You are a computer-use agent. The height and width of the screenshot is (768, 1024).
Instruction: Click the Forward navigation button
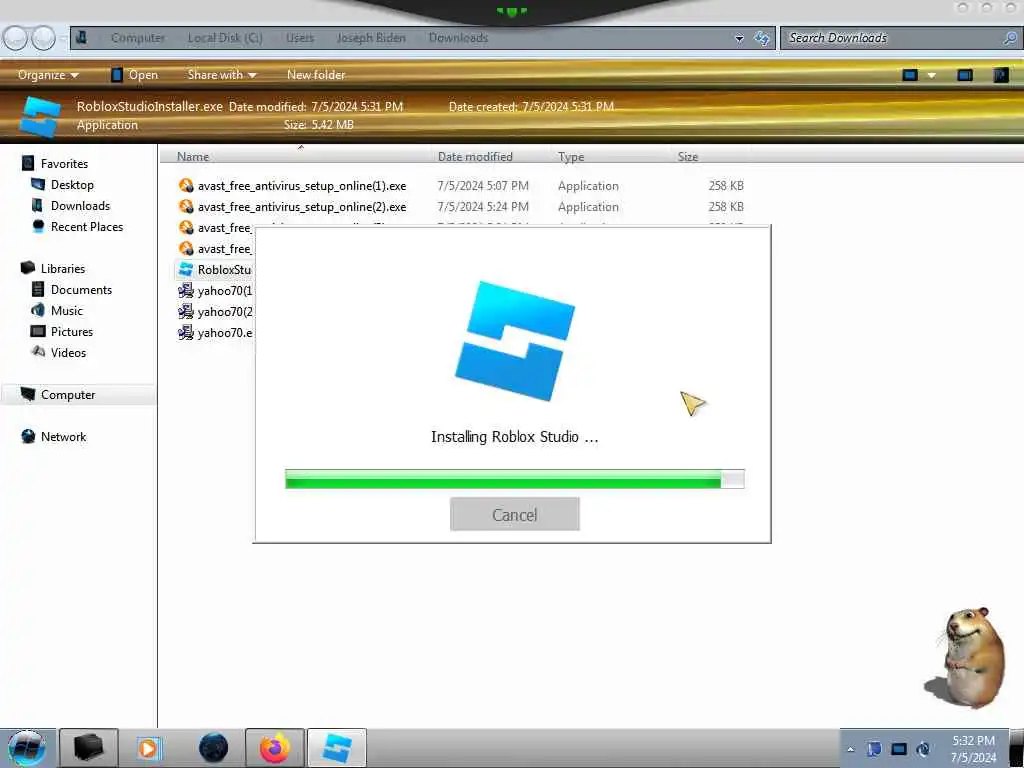click(x=43, y=38)
